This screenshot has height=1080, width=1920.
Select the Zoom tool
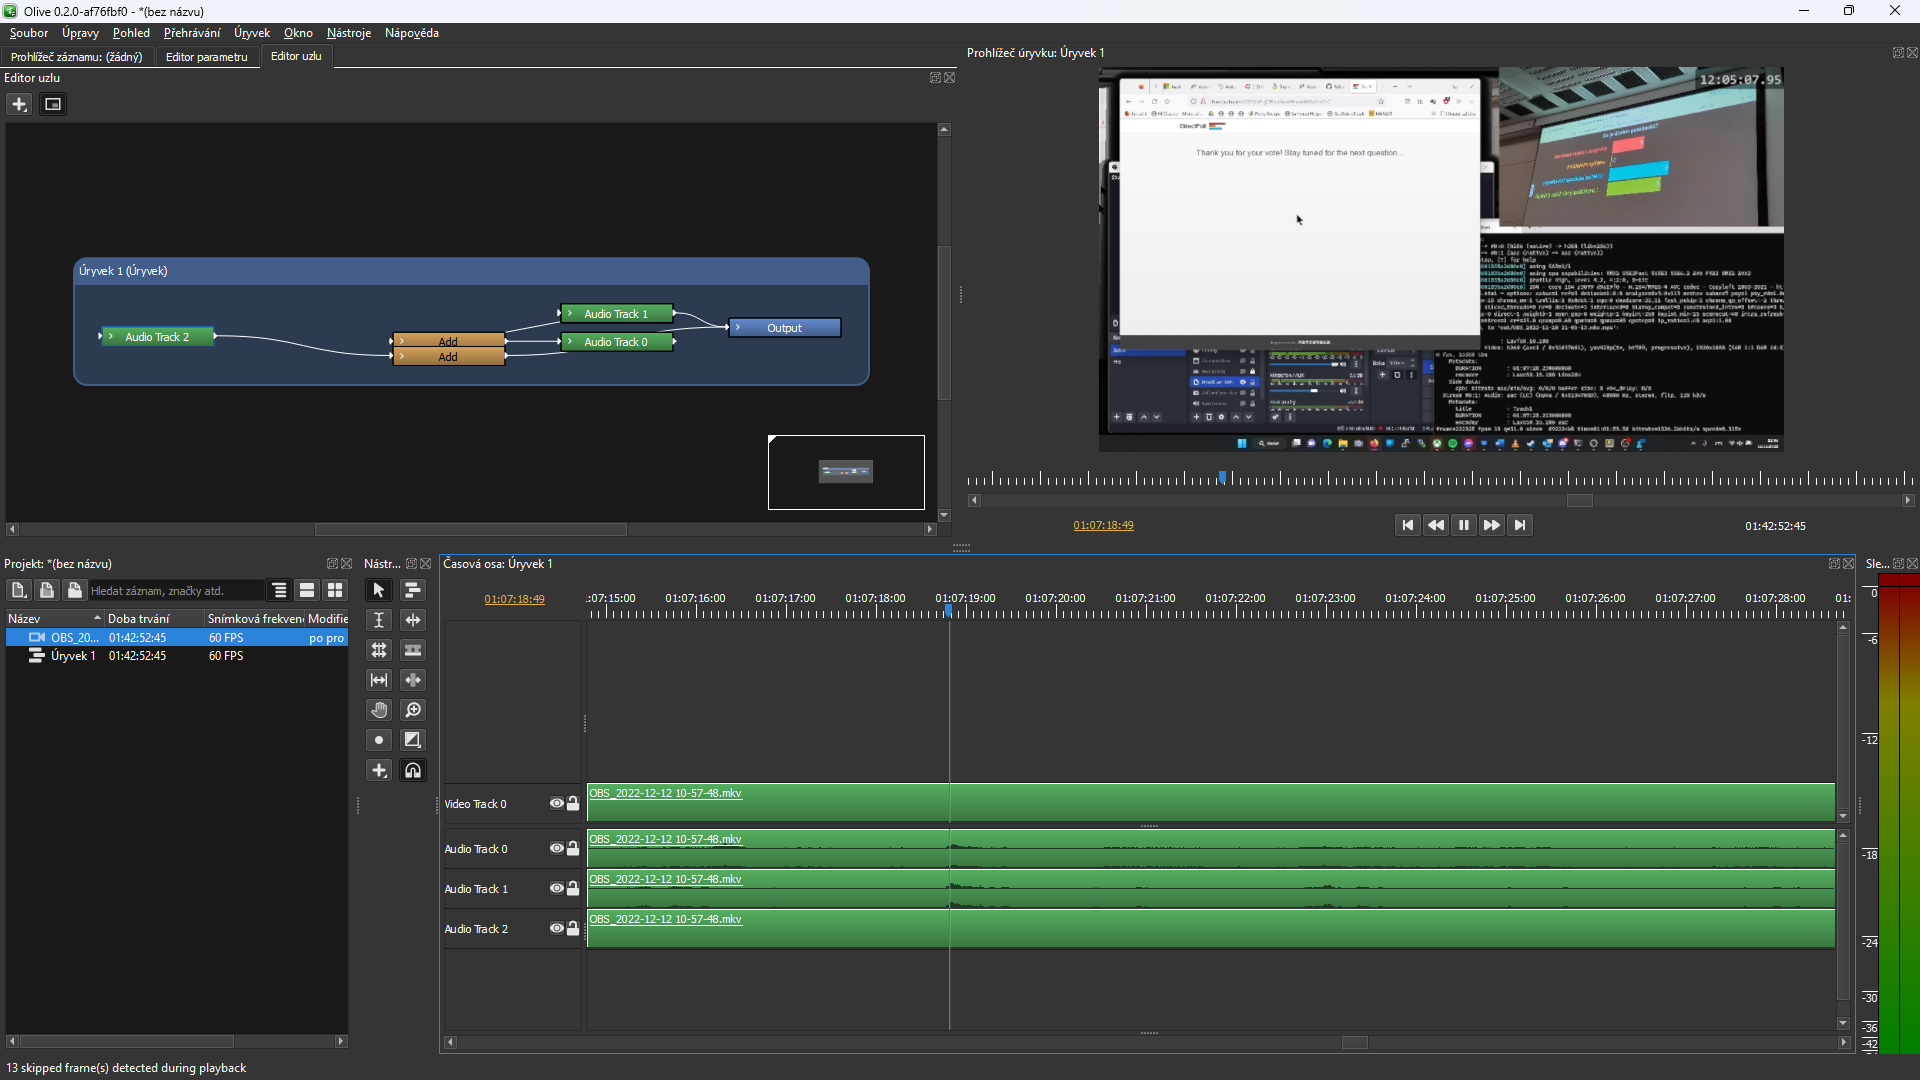[x=413, y=710]
